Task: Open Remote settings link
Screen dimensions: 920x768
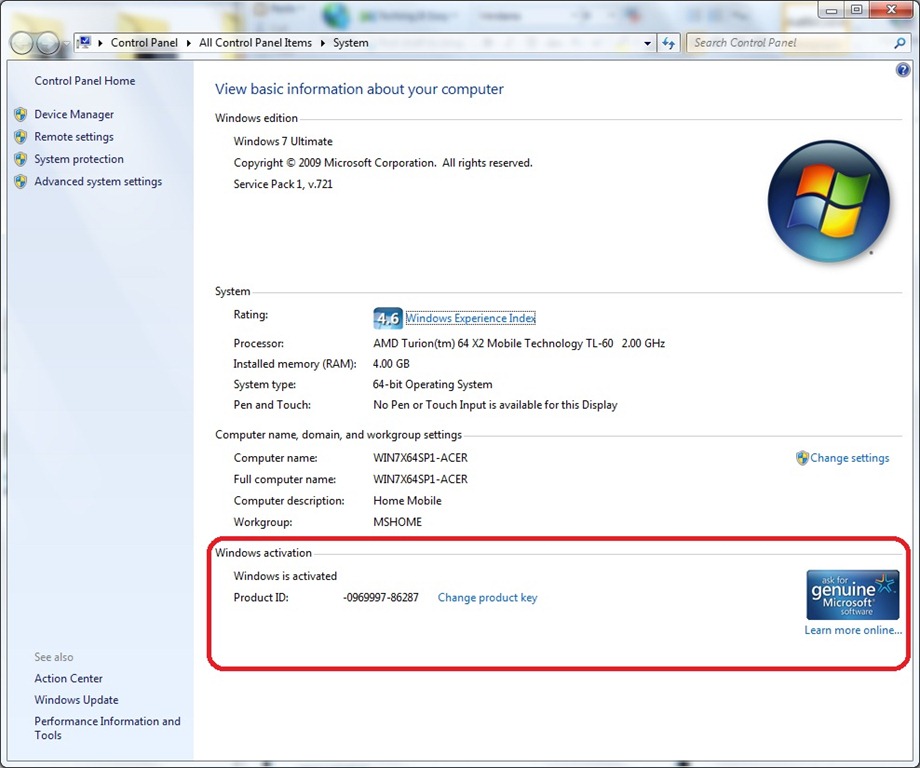Action: (74, 137)
